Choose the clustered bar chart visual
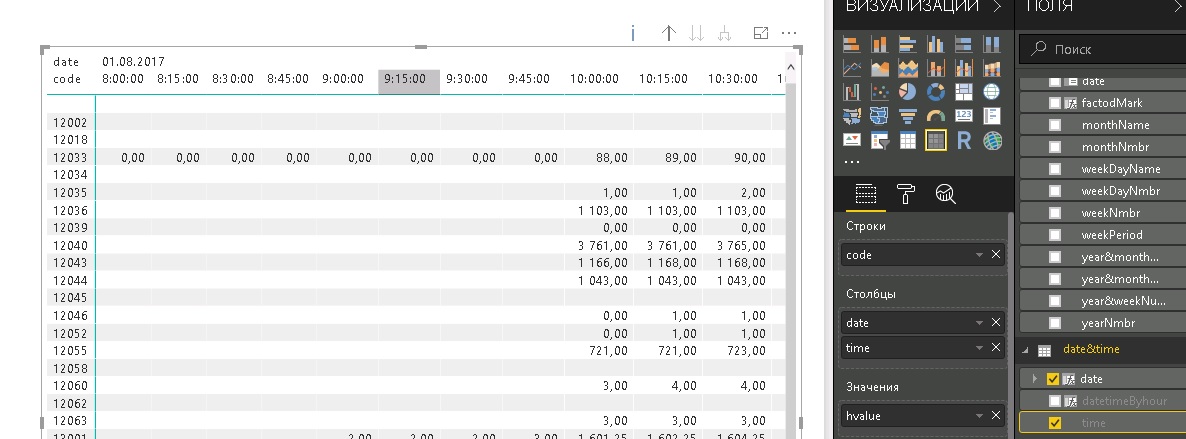The height and width of the screenshot is (439, 1186). click(x=908, y=44)
